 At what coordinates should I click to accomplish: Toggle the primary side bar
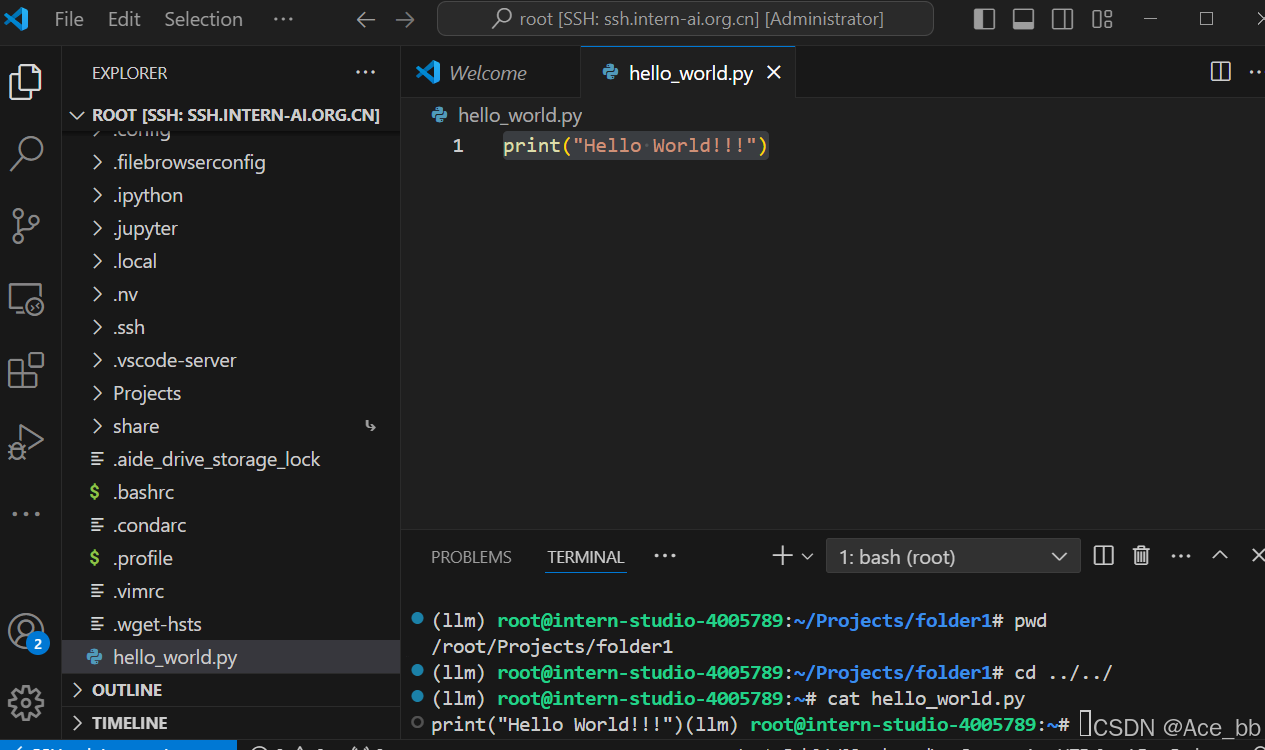pyautogui.click(x=984, y=19)
